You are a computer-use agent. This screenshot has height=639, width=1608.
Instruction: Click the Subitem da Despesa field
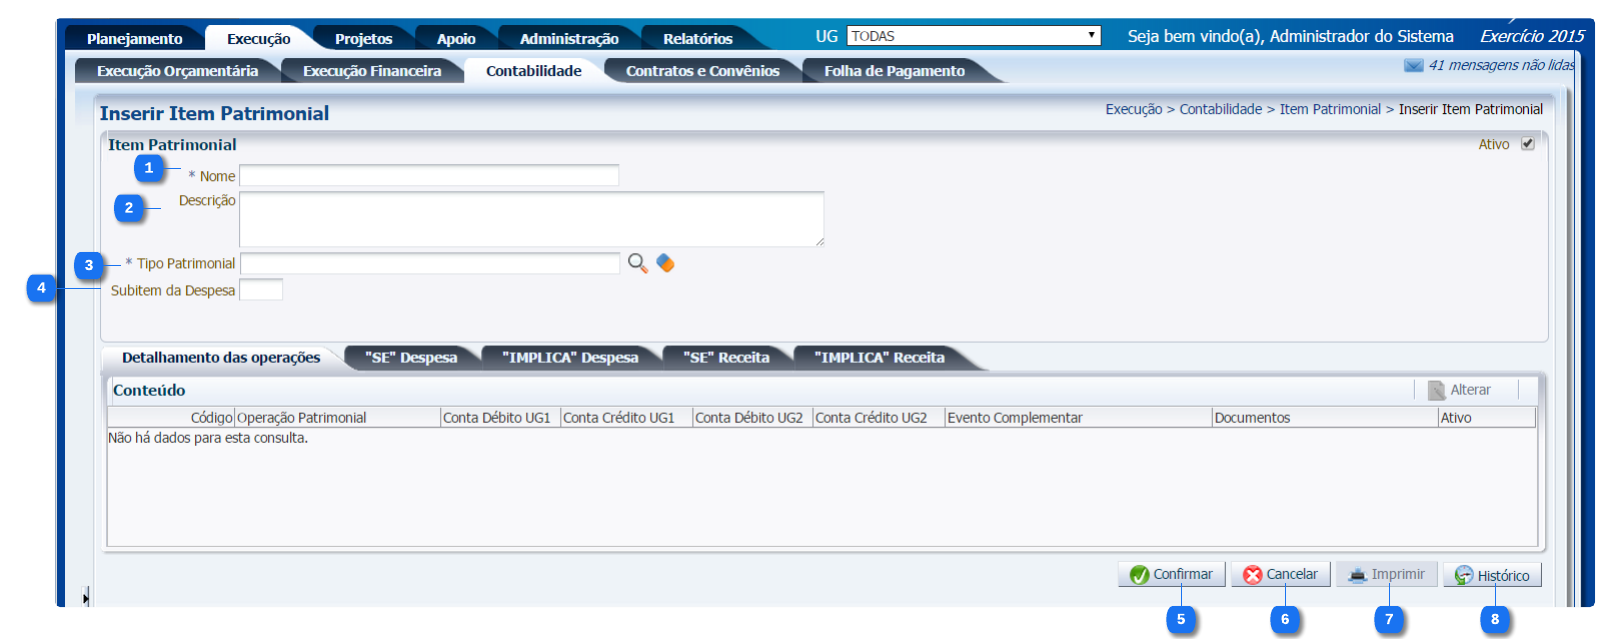point(261,290)
